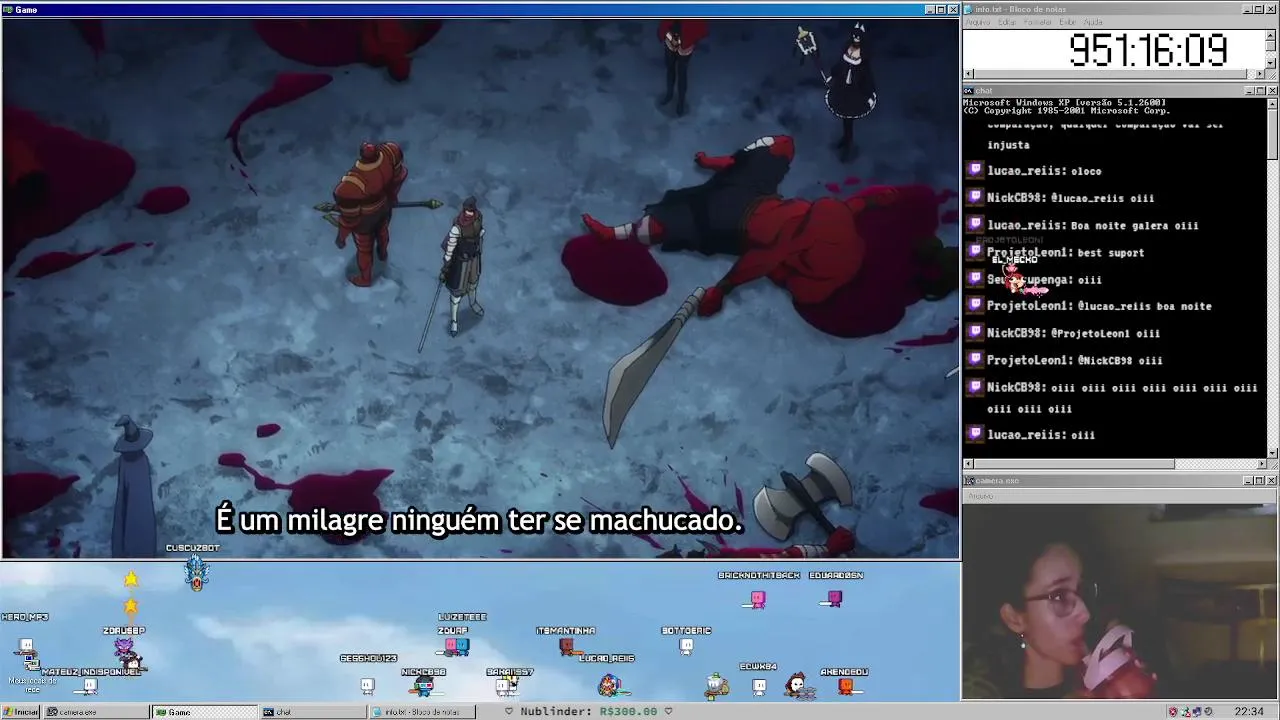Screen dimensions: 1280x720
Task: Click the right arrow of info.txt horizontal scrollbar
Action: pos(1261,74)
